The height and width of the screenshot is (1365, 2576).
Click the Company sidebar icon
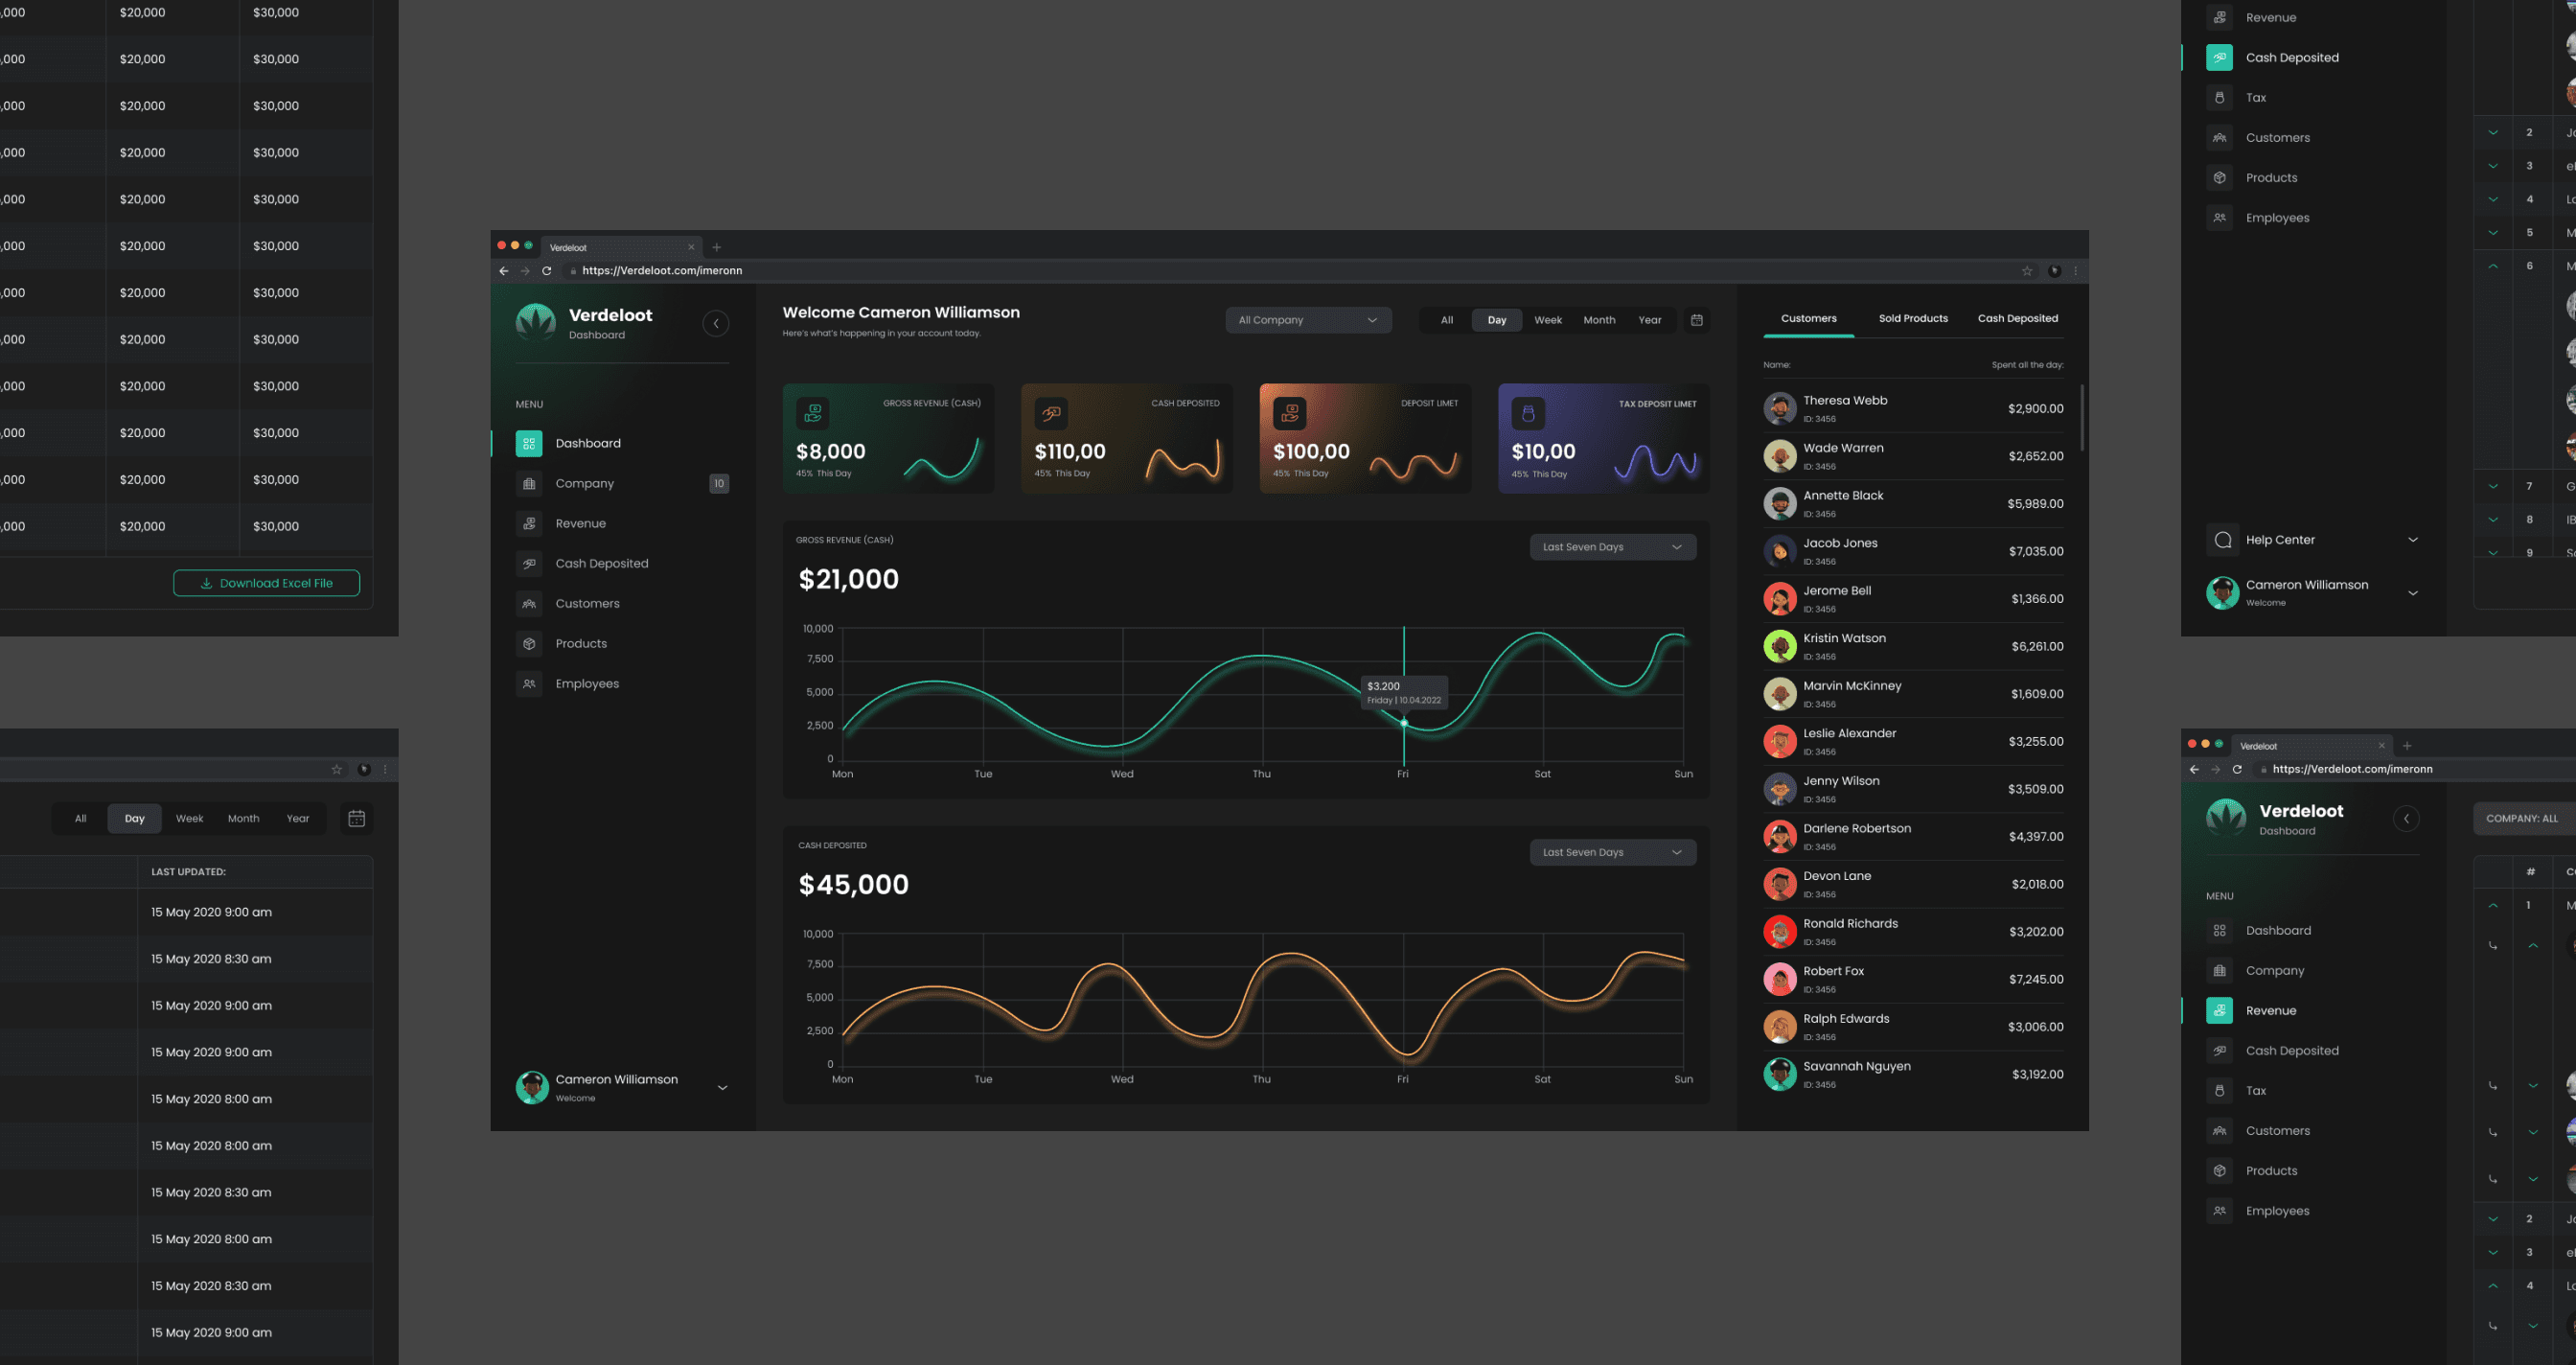529,483
